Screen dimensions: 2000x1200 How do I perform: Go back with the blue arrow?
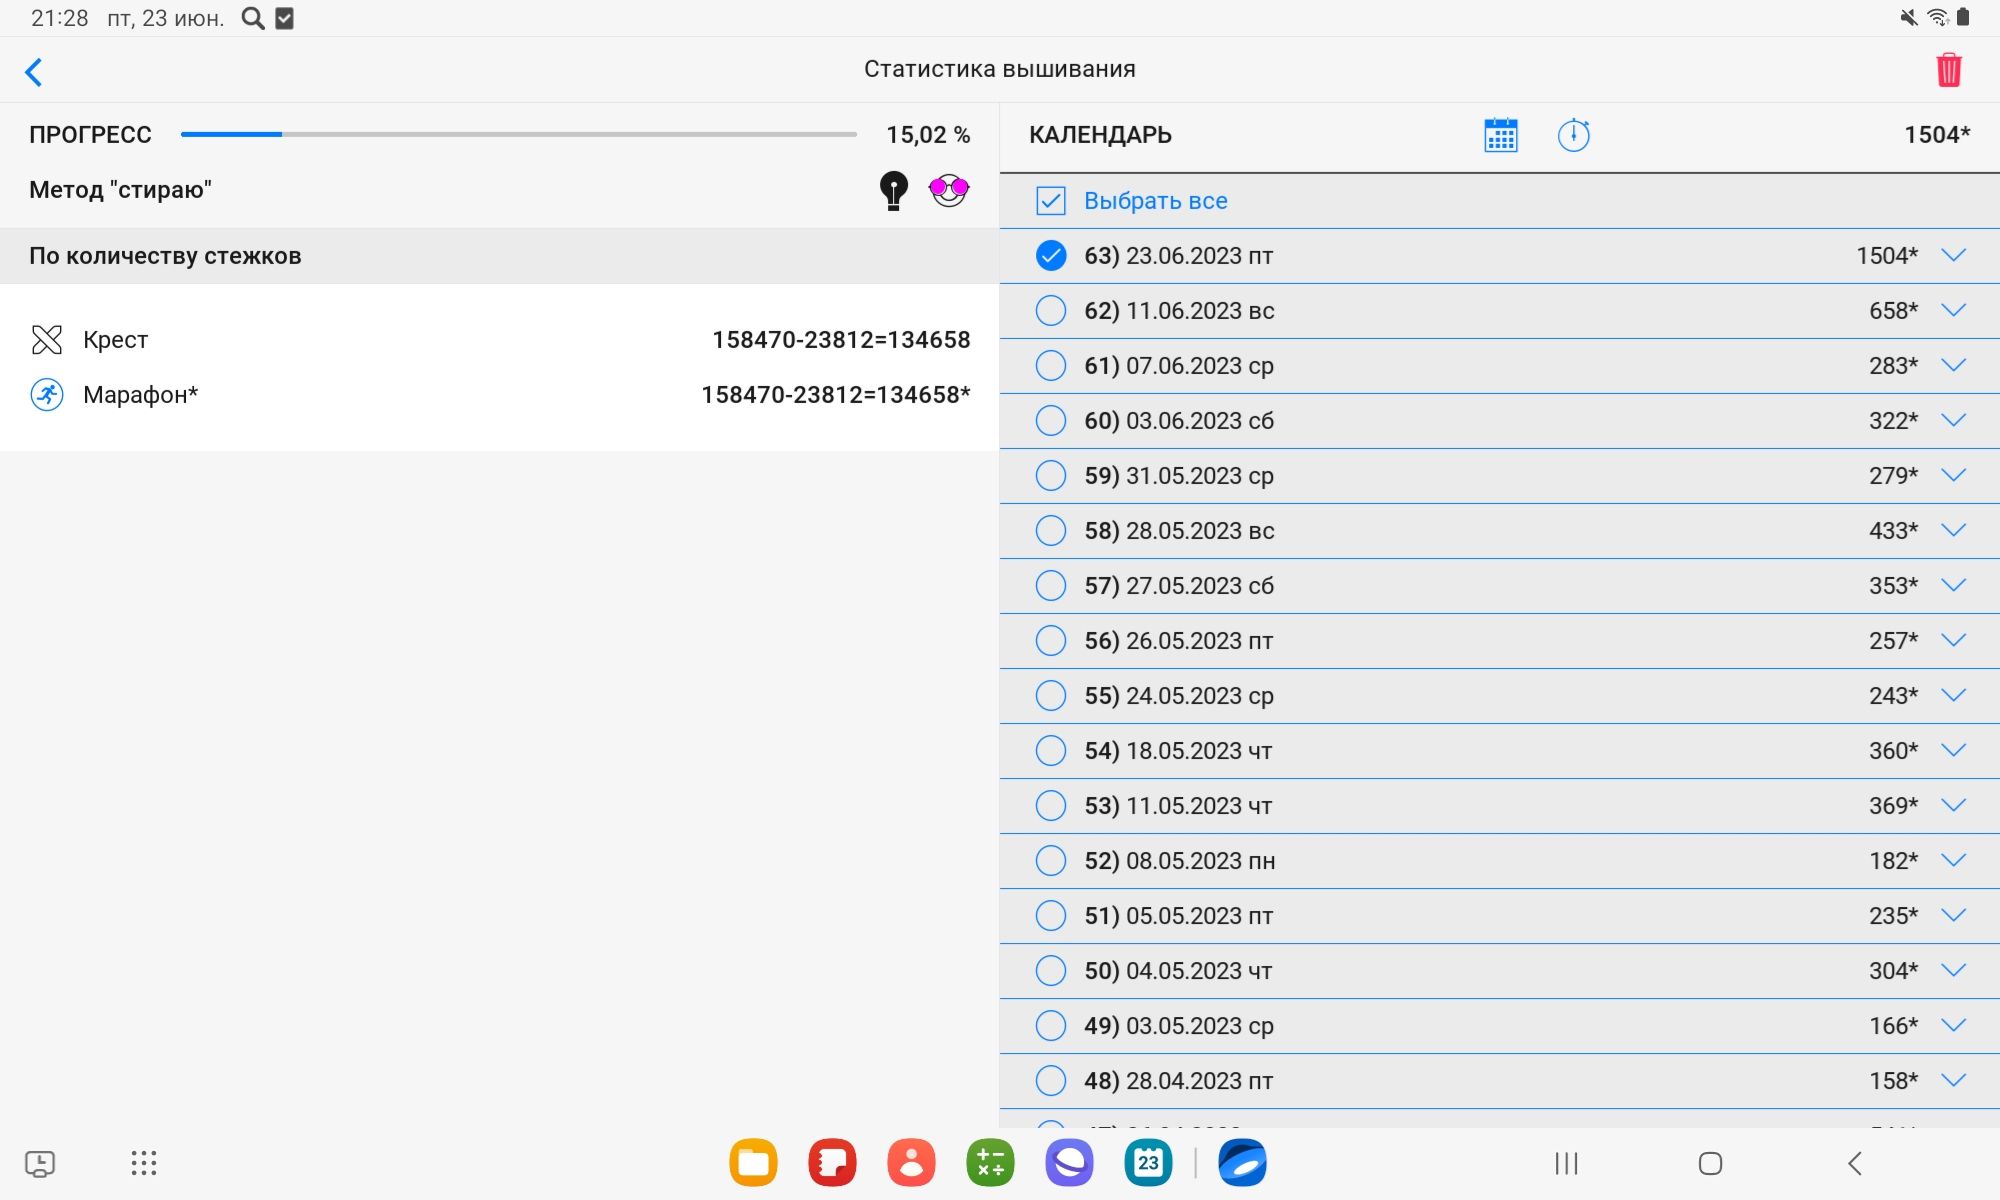point(34,72)
